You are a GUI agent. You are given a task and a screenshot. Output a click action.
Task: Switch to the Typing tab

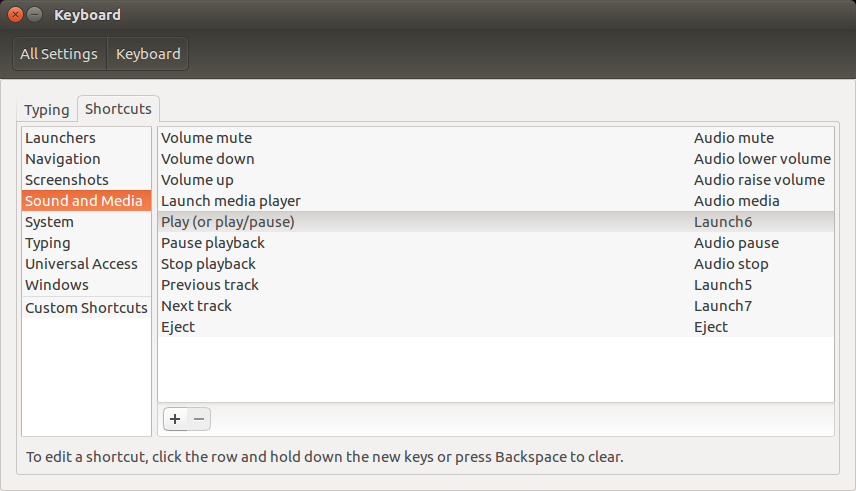47,110
